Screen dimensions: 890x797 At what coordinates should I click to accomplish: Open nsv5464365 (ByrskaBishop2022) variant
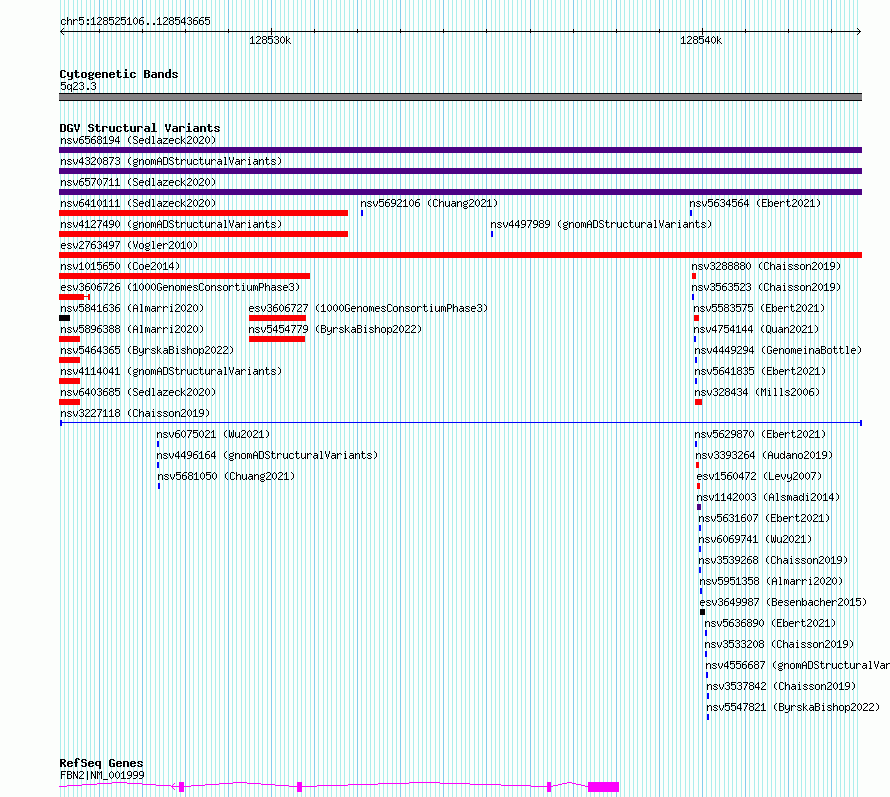[x=147, y=350]
